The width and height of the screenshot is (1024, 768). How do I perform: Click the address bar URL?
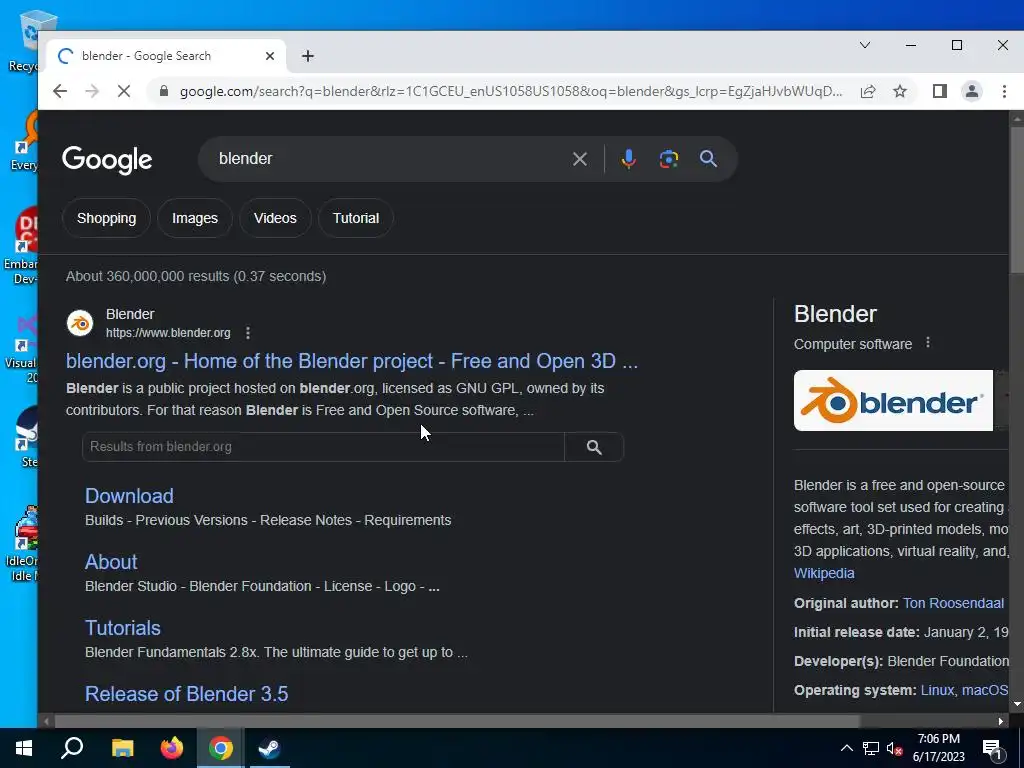511,91
